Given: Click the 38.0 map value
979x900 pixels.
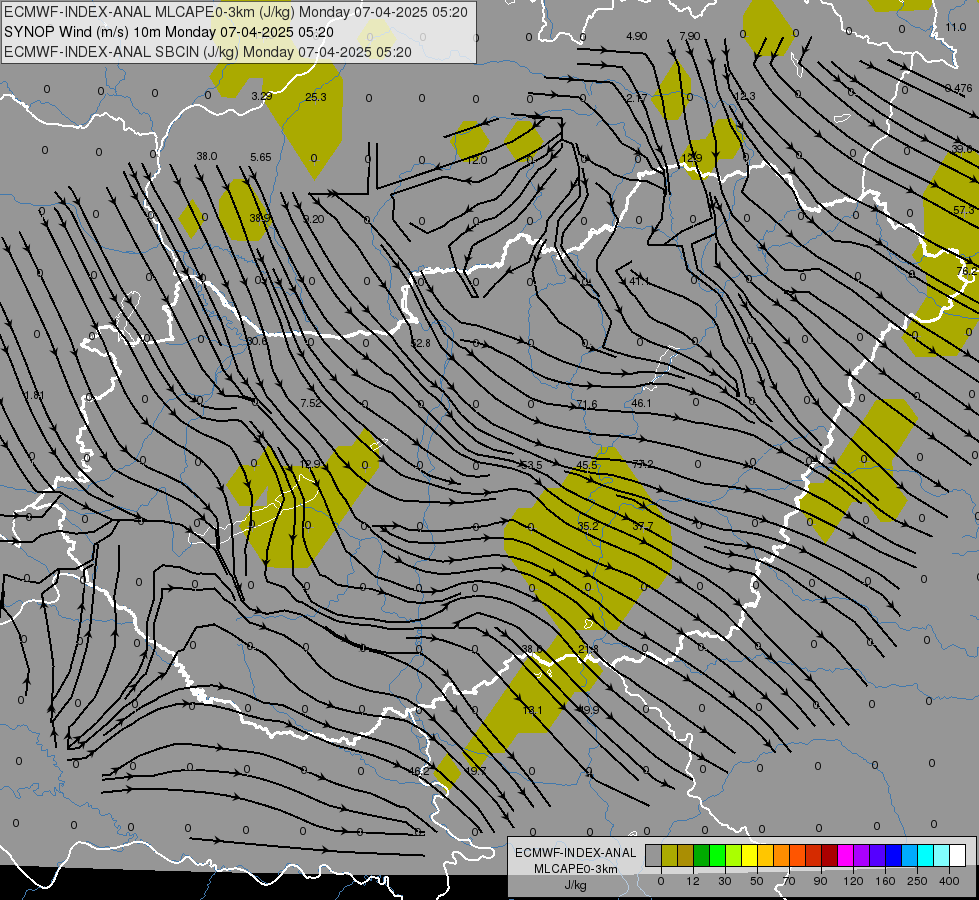Looking at the screenshot, I should pos(207,156).
